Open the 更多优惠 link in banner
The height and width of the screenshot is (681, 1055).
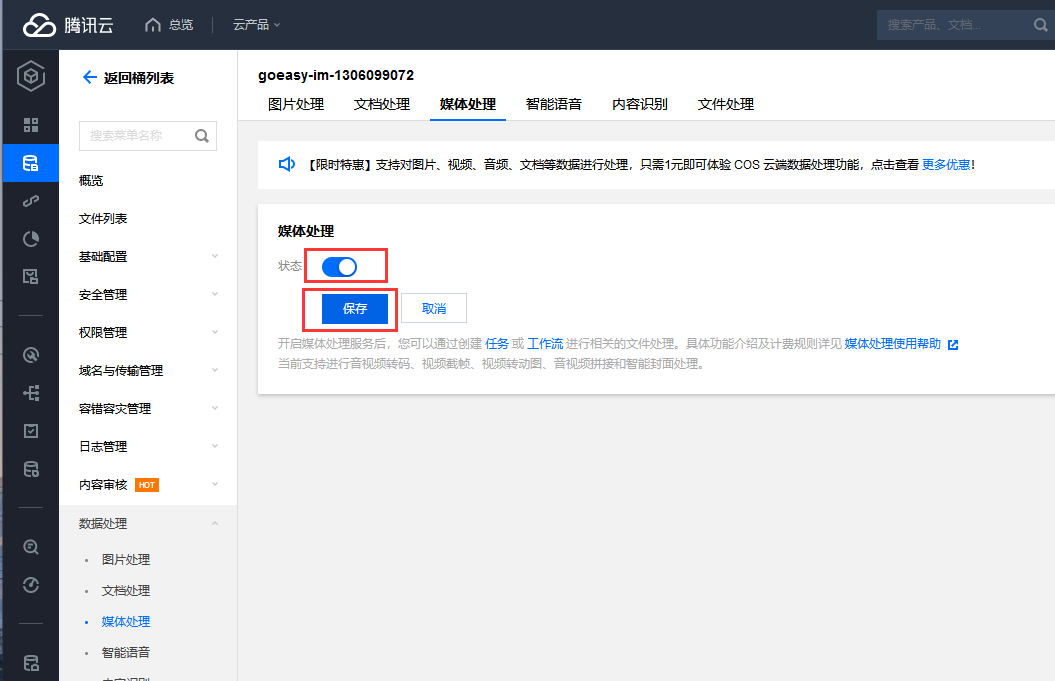point(945,164)
